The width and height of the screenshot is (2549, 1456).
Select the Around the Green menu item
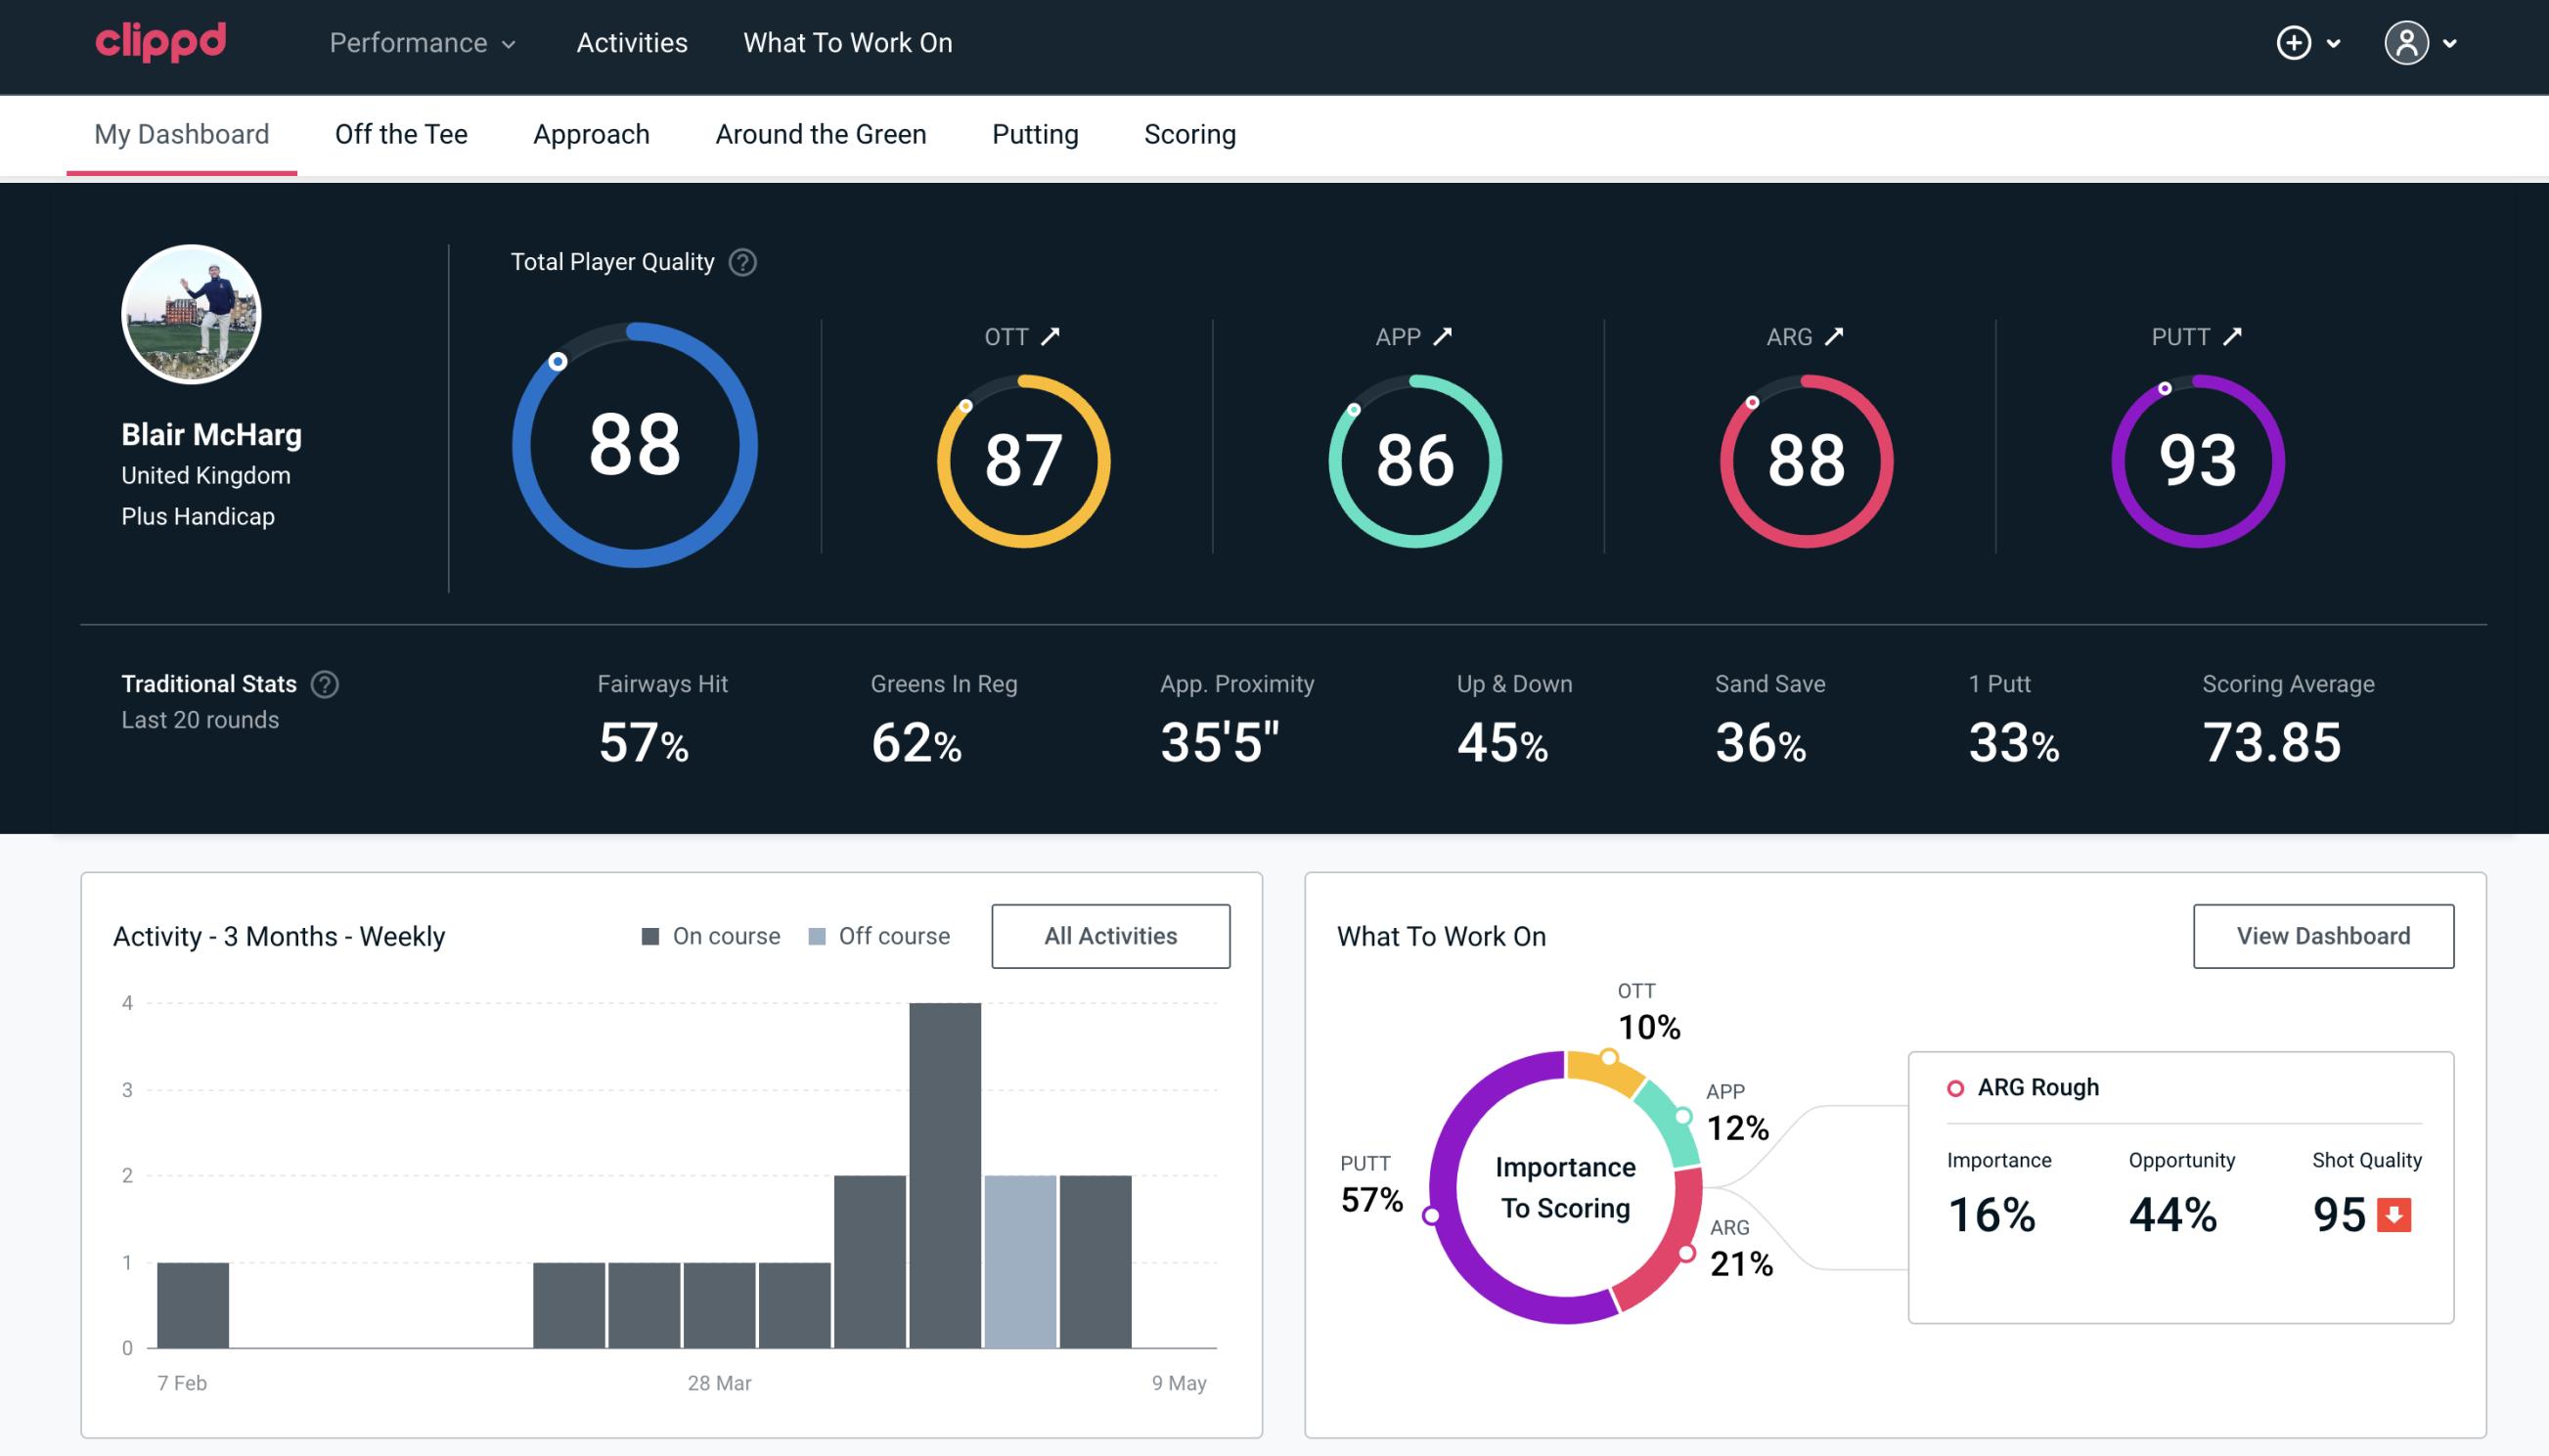(820, 133)
